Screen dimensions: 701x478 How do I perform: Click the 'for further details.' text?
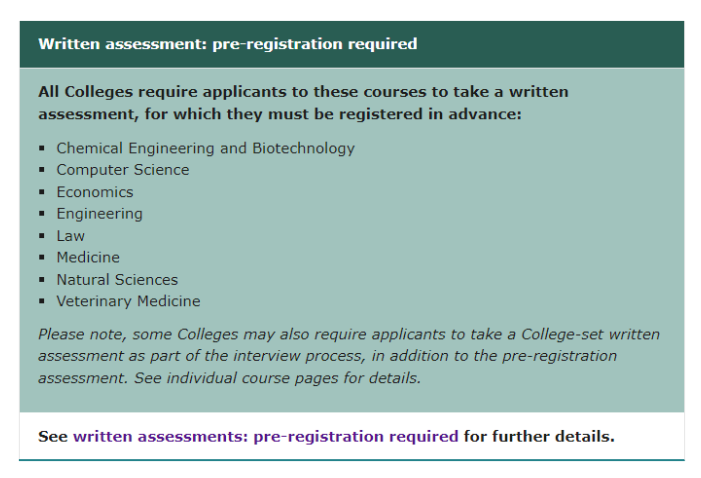click(539, 437)
